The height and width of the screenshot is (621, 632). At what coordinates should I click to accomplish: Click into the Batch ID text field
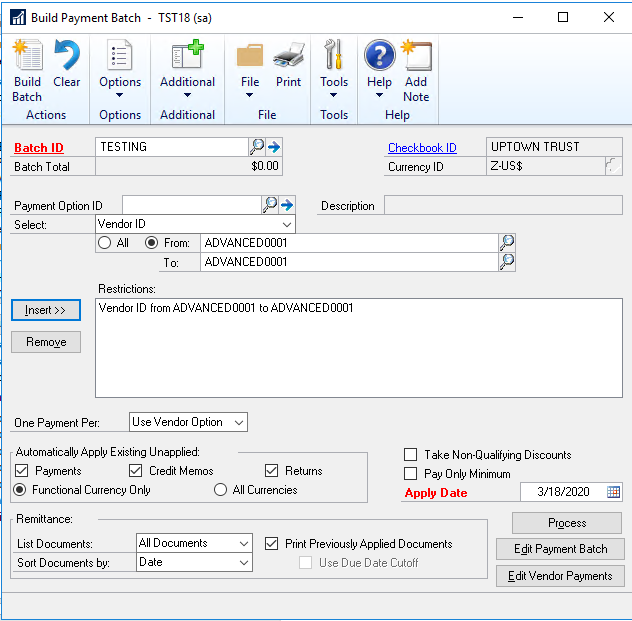pos(170,147)
